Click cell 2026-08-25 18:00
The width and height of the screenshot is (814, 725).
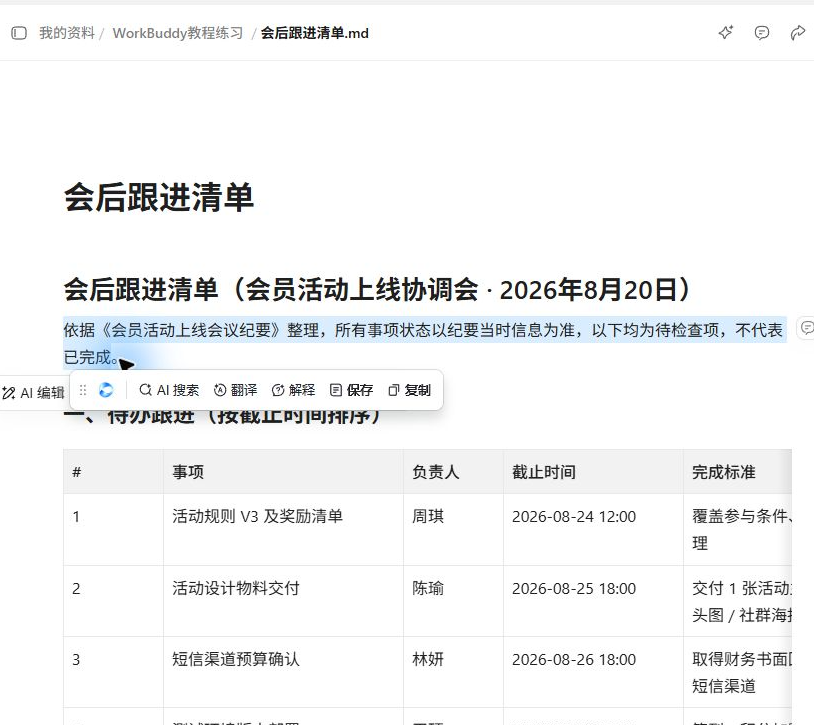[x=593, y=601]
